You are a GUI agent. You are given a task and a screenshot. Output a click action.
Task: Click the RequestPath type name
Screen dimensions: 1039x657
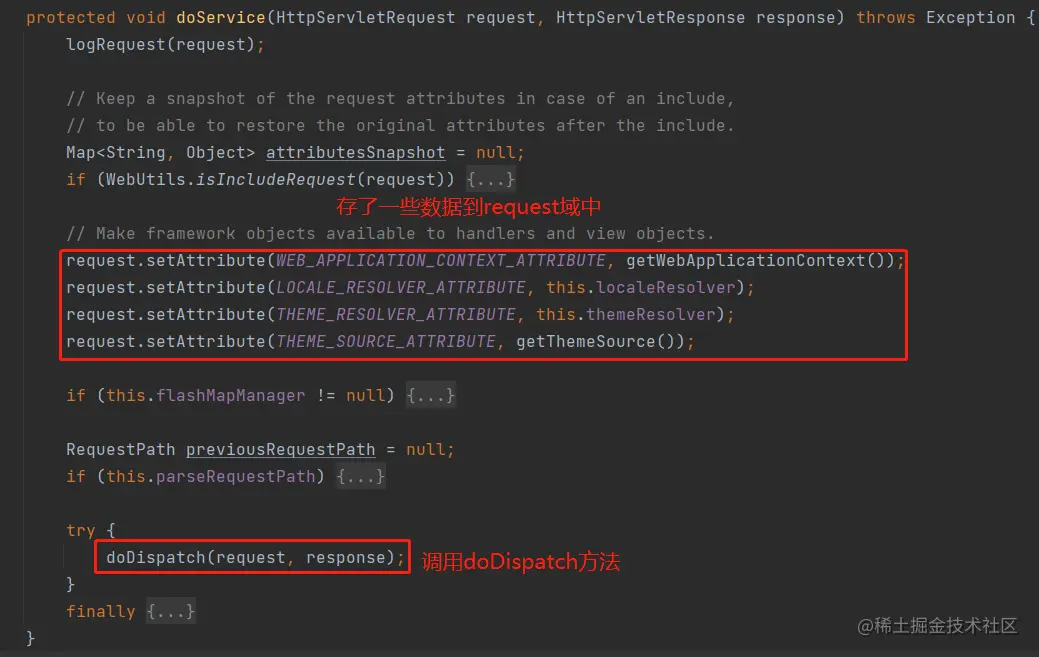(121, 450)
